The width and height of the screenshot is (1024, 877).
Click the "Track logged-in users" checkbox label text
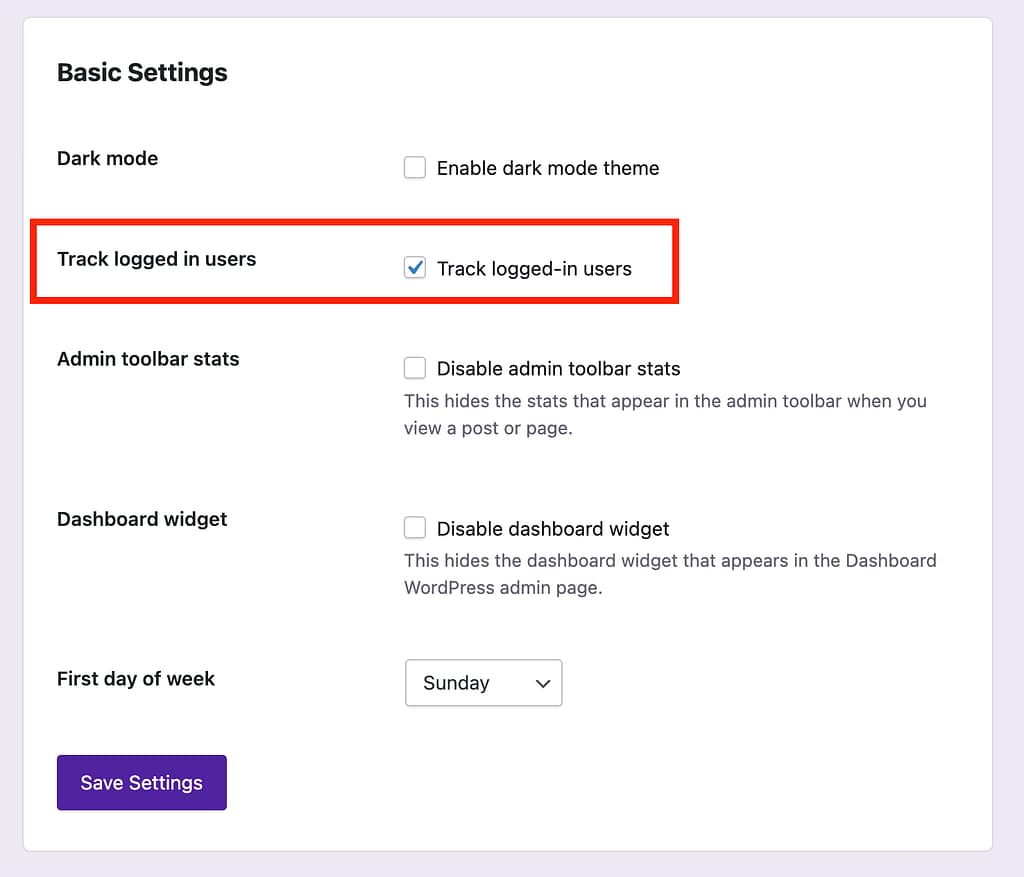click(x=534, y=268)
